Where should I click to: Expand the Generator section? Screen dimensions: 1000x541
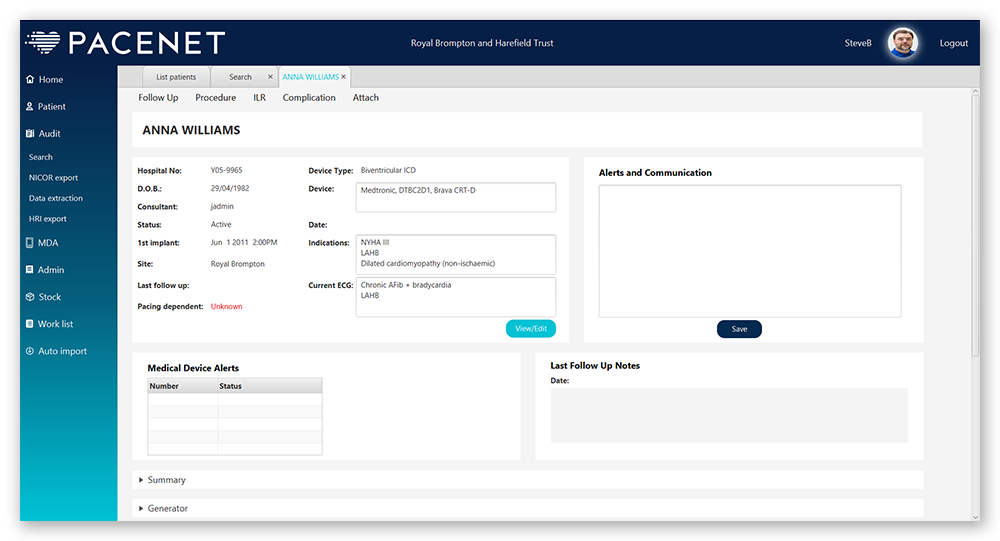141,509
